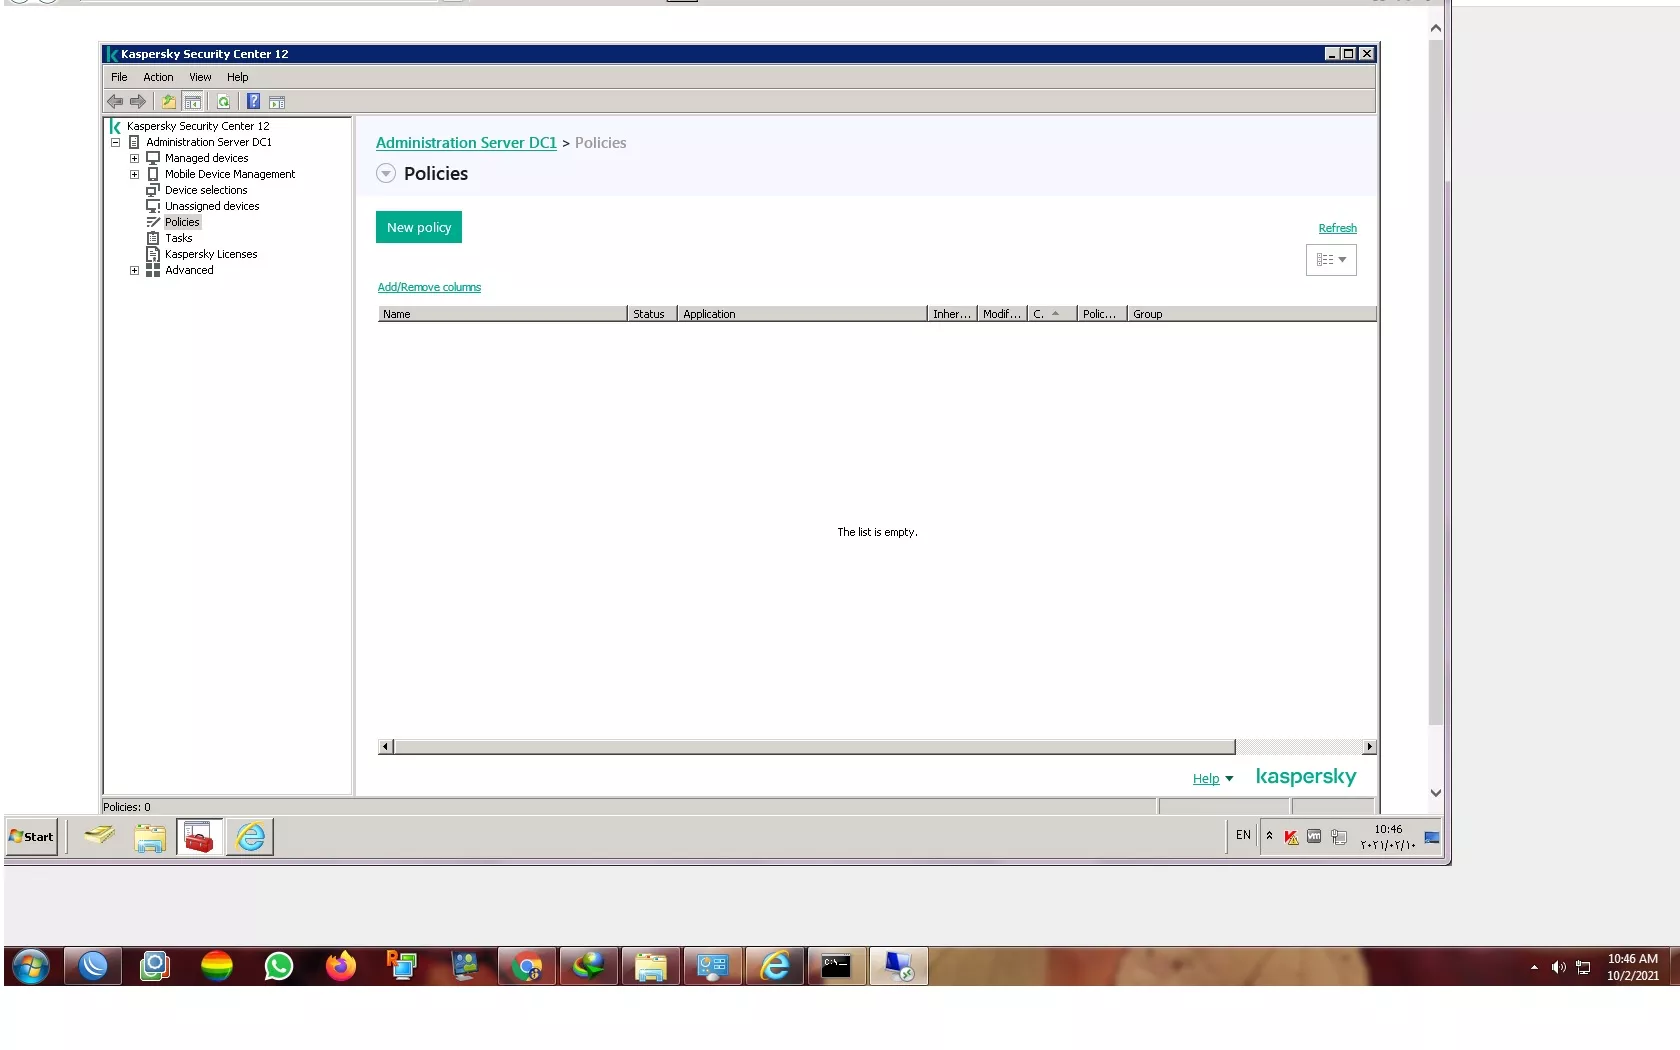
Task: Sort by the Polic... column header
Action: pyautogui.click(x=1102, y=314)
